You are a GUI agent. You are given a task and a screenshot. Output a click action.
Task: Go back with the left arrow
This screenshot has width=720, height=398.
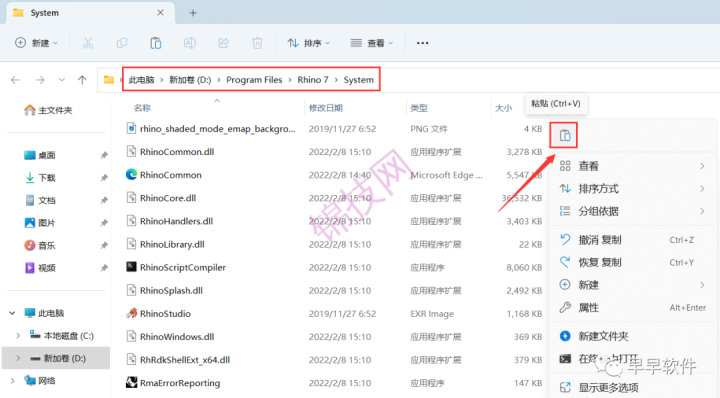pos(15,80)
